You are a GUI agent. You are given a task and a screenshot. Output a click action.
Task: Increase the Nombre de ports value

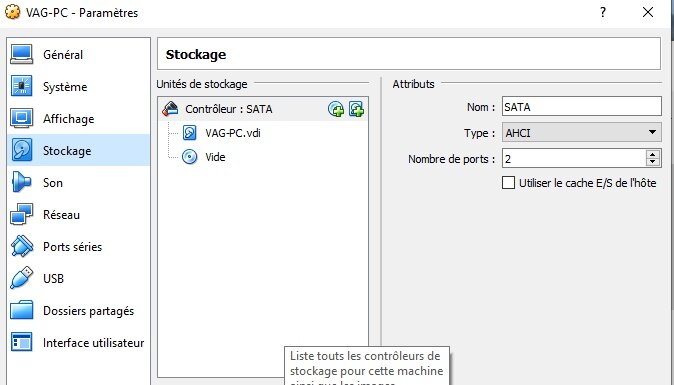[653, 155]
